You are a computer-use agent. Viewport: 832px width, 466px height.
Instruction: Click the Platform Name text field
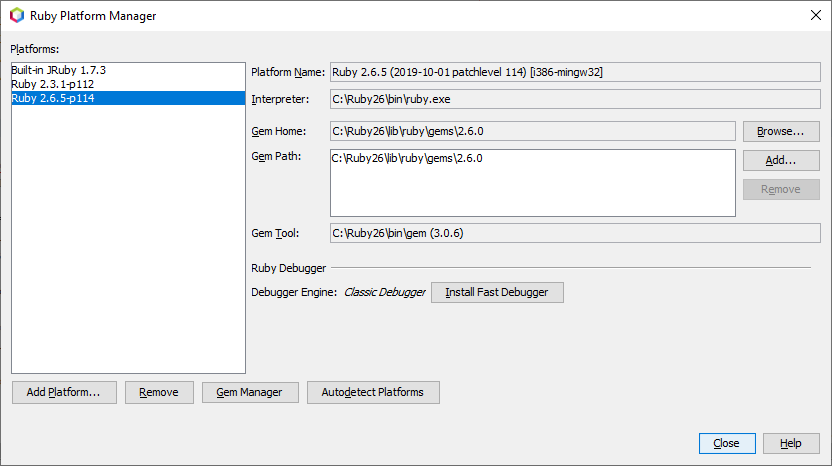click(x=575, y=72)
